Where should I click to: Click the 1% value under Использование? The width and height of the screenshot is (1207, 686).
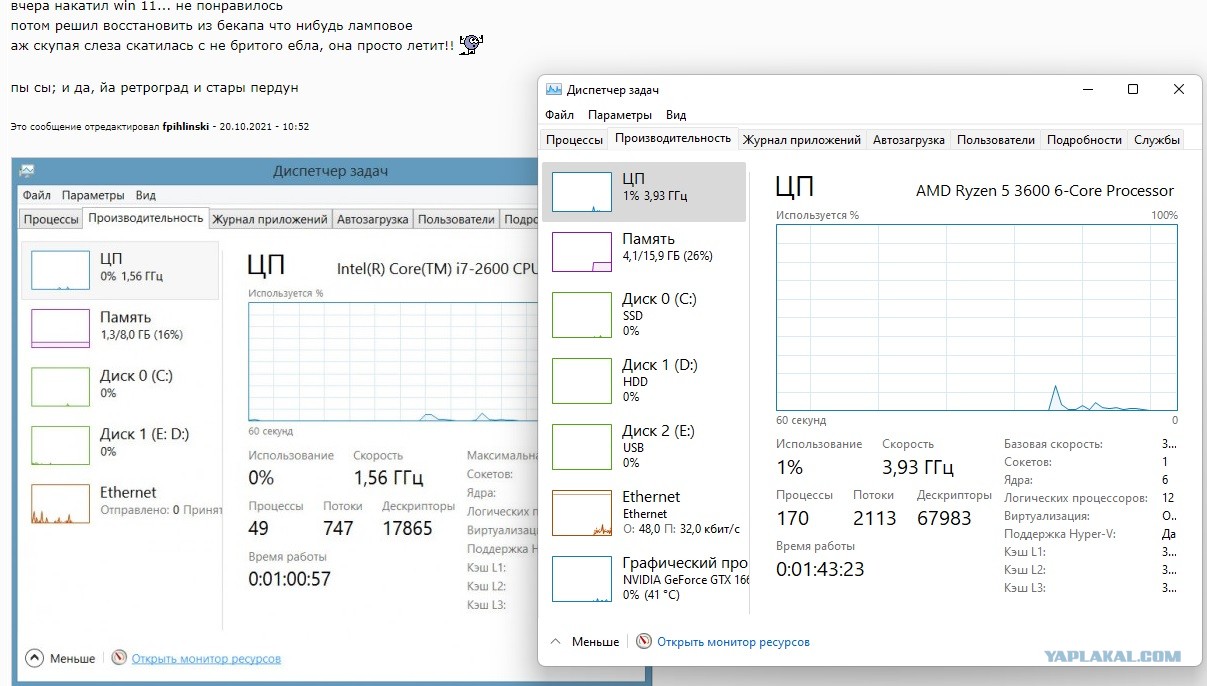pos(789,467)
